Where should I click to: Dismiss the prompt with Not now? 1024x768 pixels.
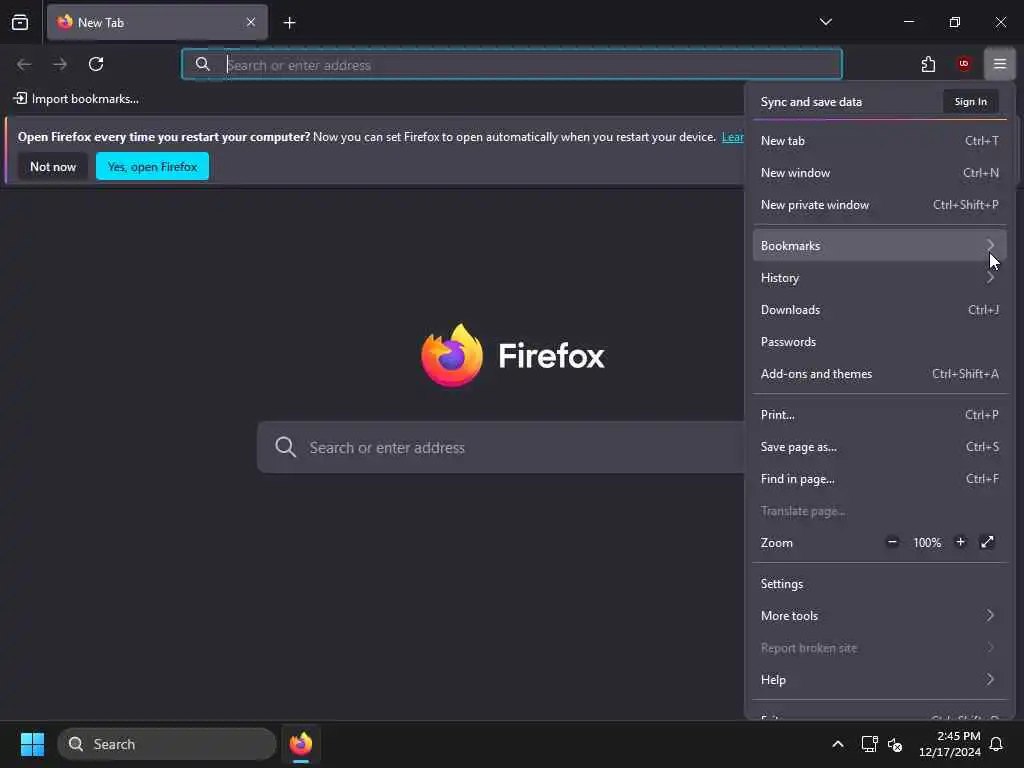[x=53, y=167]
